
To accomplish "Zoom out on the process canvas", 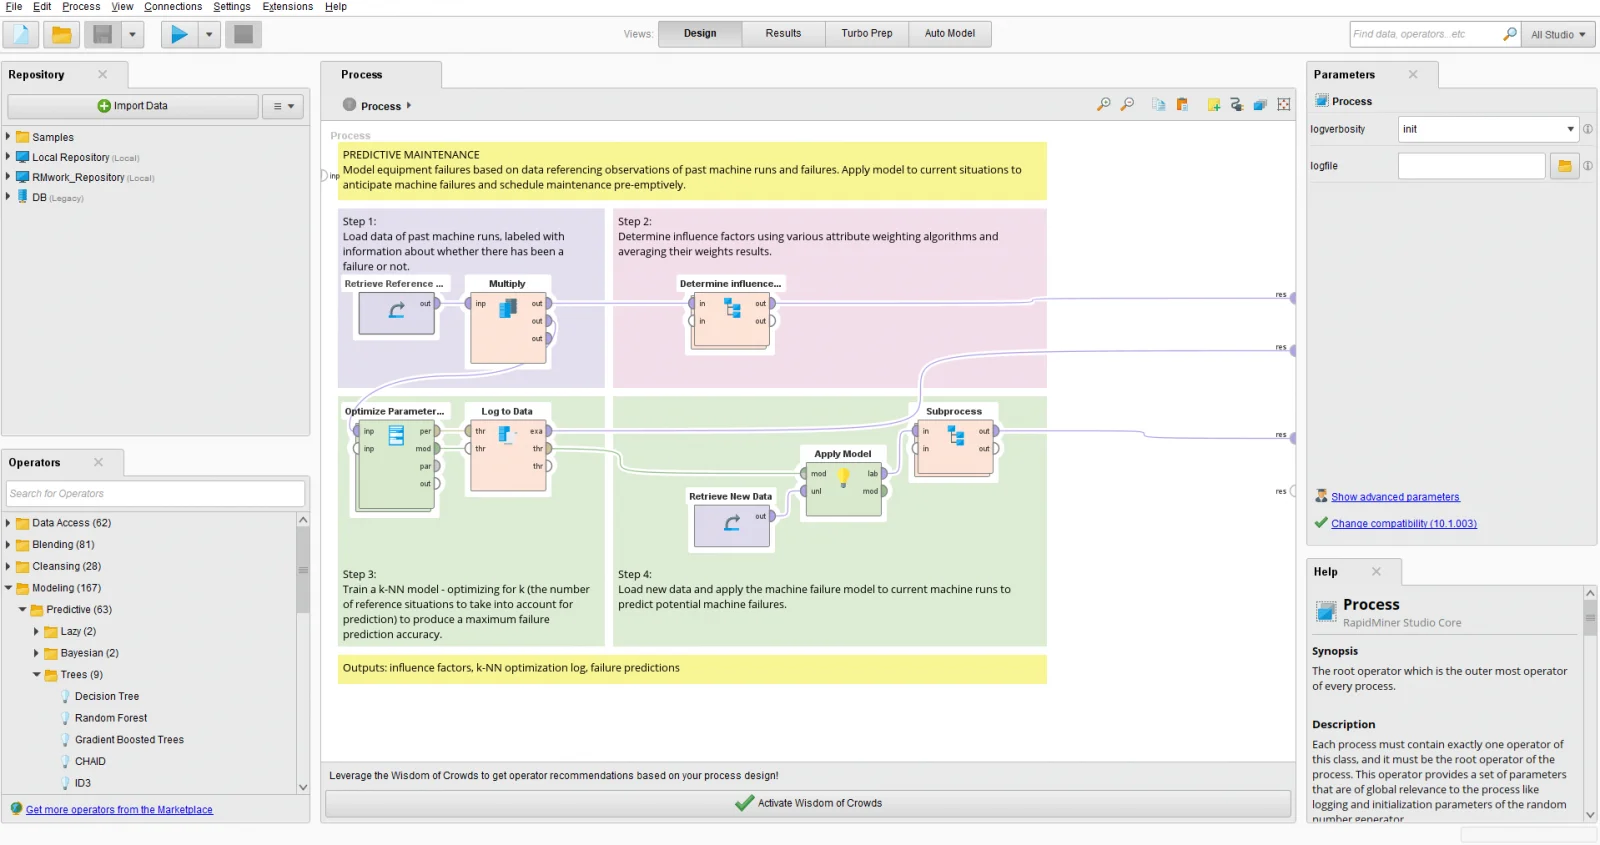I will point(1127,105).
